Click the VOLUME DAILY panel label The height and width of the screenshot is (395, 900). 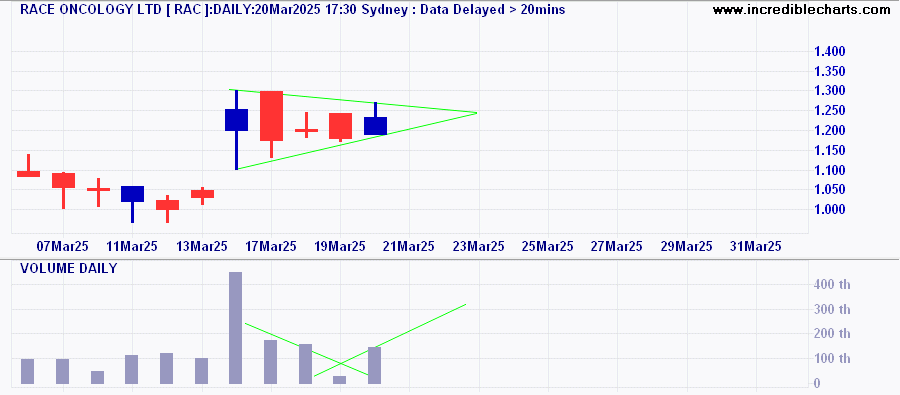[x=68, y=268]
